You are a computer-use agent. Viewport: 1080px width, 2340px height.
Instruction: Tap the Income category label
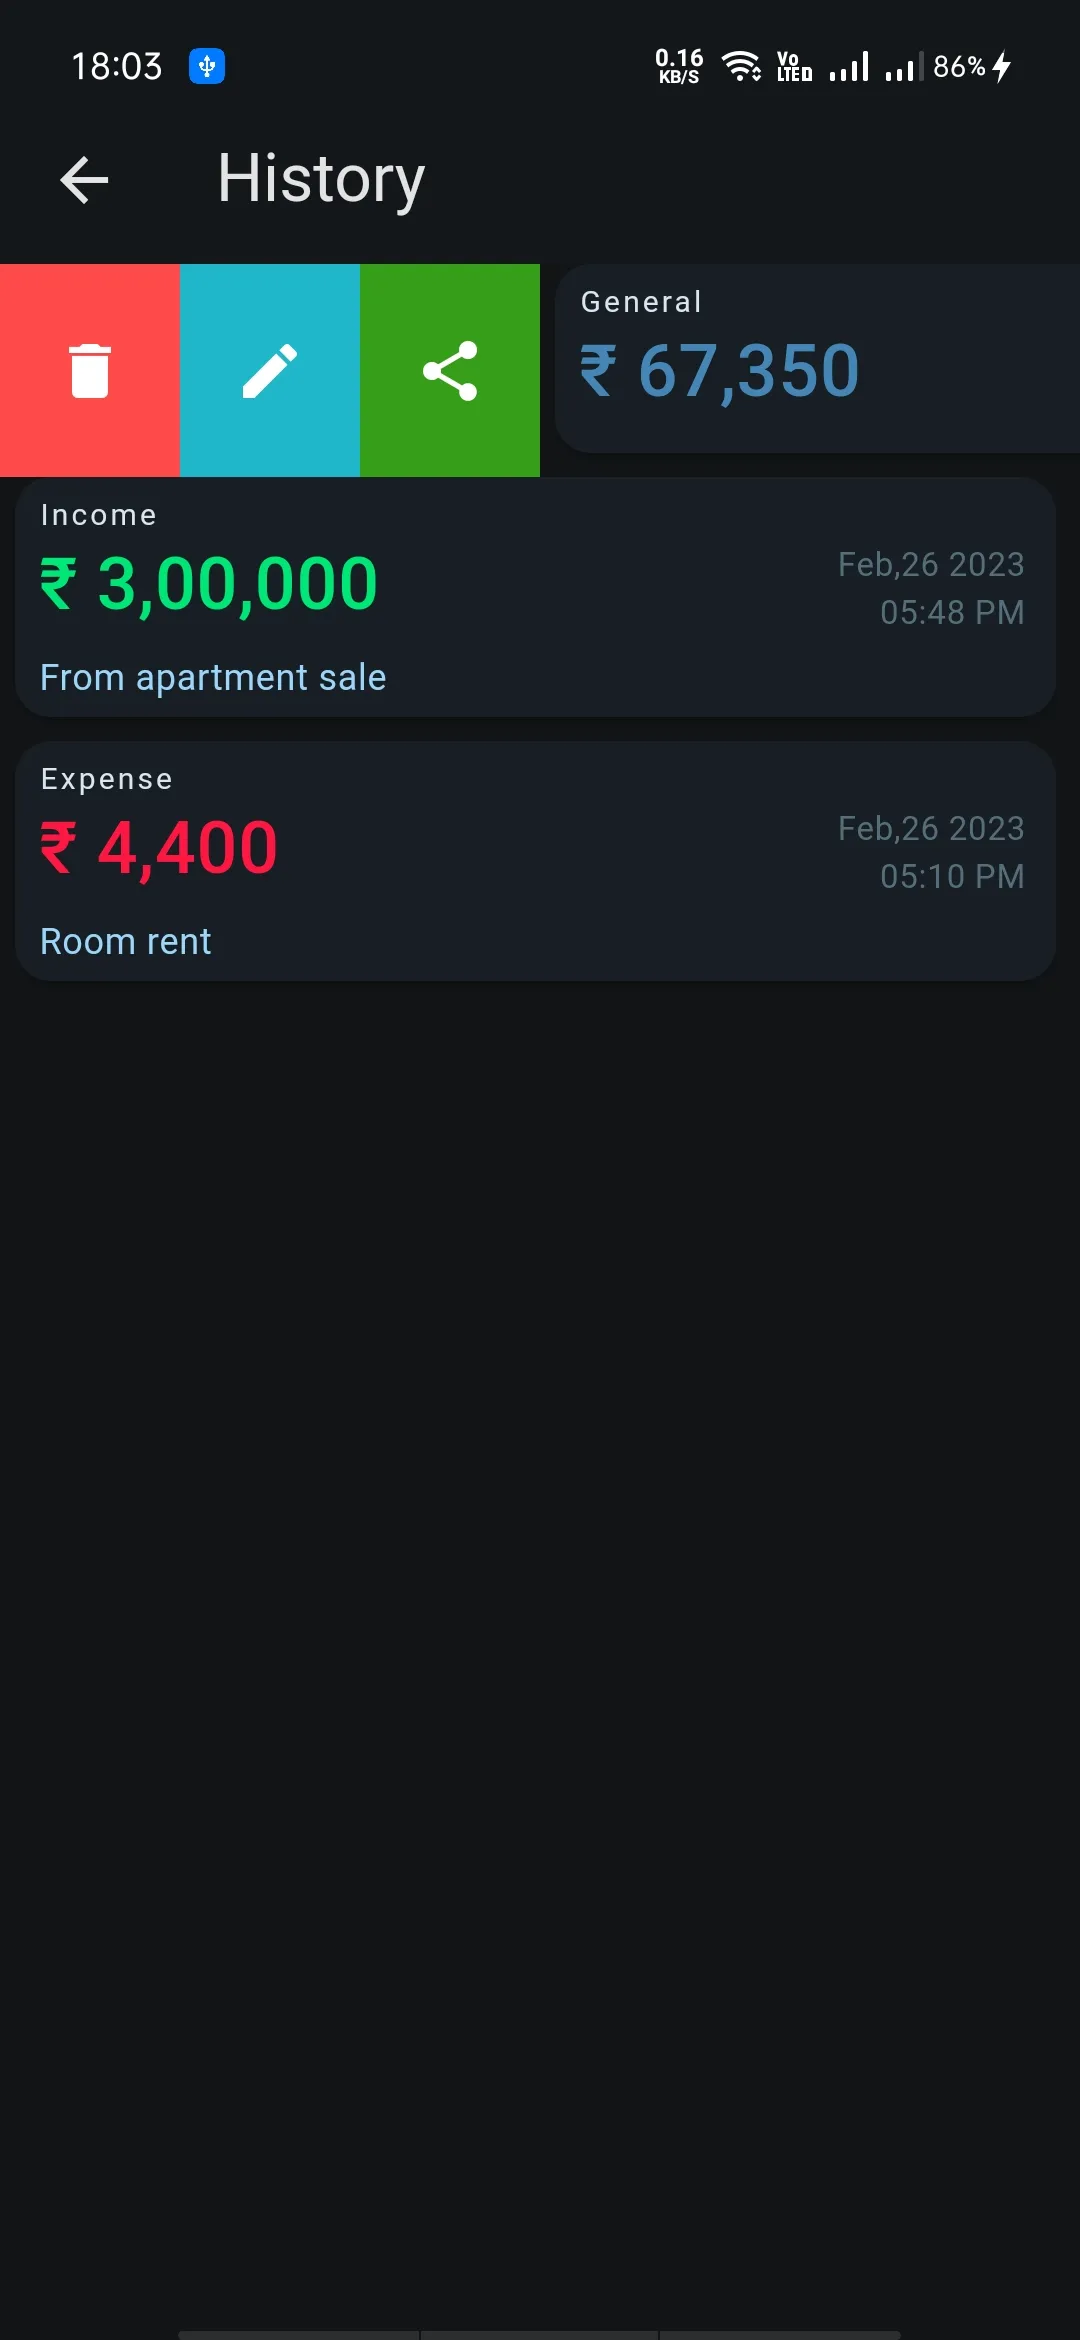point(99,515)
